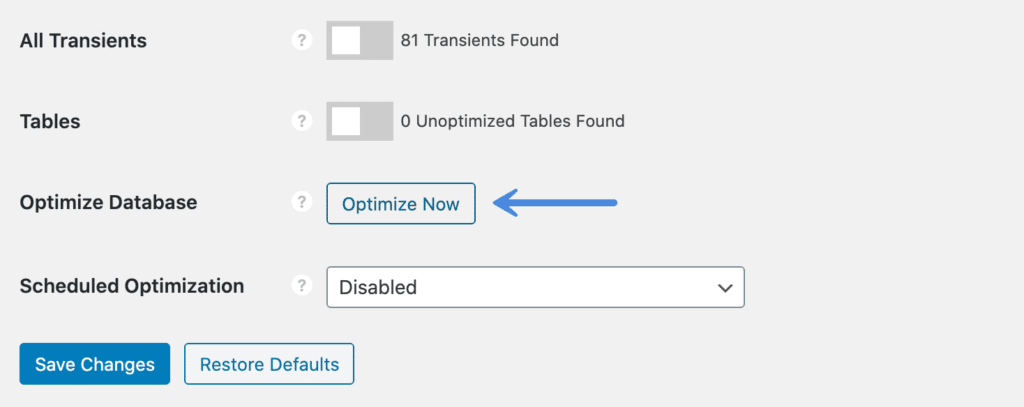Image resolution: width=1024 pixels, height=407 pixels.
Task: Click the All Transients setting label
Action: pos(83,41)
